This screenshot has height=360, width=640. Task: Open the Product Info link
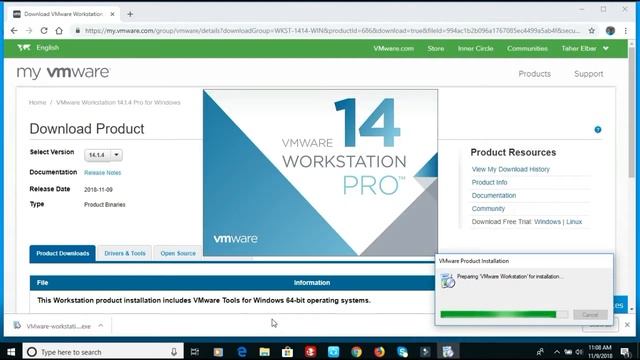(489, 182)
